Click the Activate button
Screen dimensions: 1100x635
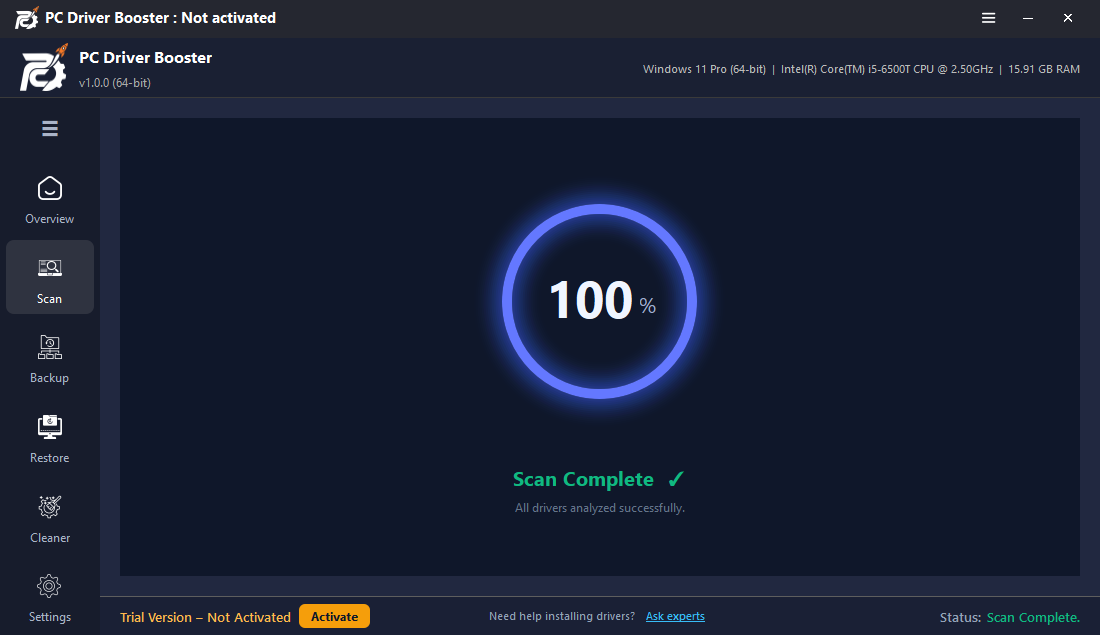coord(335,617)
